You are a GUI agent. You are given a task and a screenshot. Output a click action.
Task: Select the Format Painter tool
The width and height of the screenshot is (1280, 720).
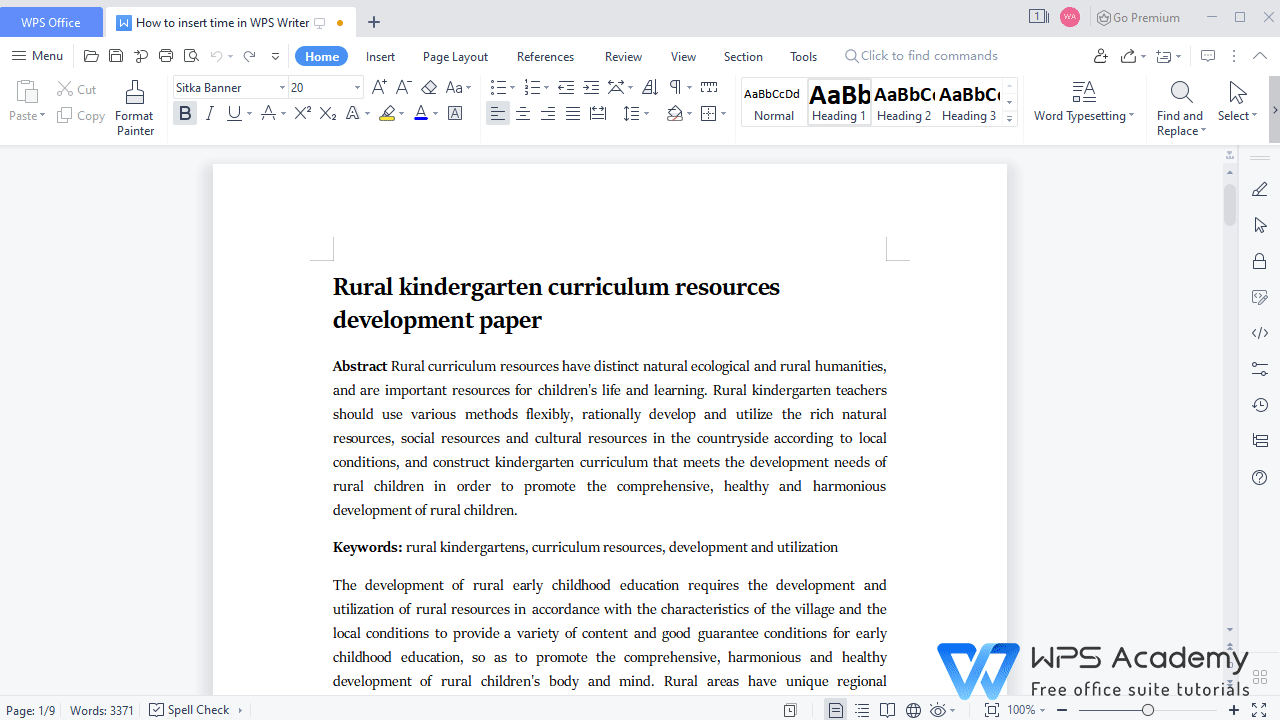(x=134, y=107)
